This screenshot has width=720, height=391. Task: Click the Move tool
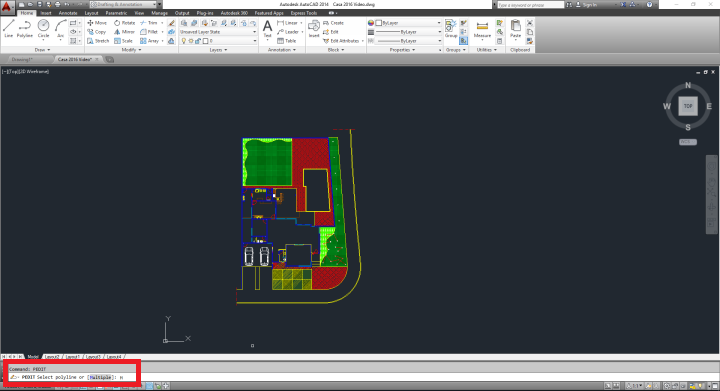[x=97, y=22]
